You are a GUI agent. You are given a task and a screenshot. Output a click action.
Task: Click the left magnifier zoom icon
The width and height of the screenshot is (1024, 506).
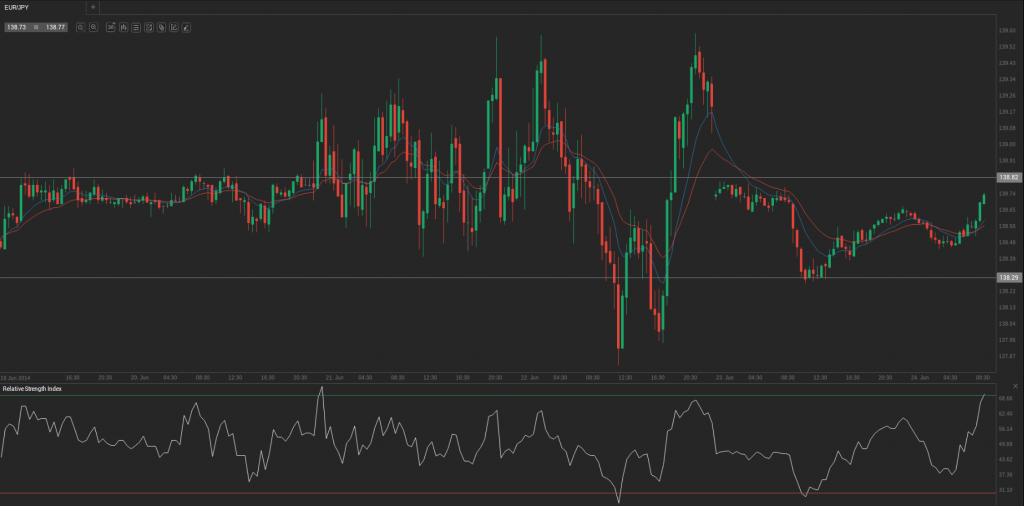[80, 27]
